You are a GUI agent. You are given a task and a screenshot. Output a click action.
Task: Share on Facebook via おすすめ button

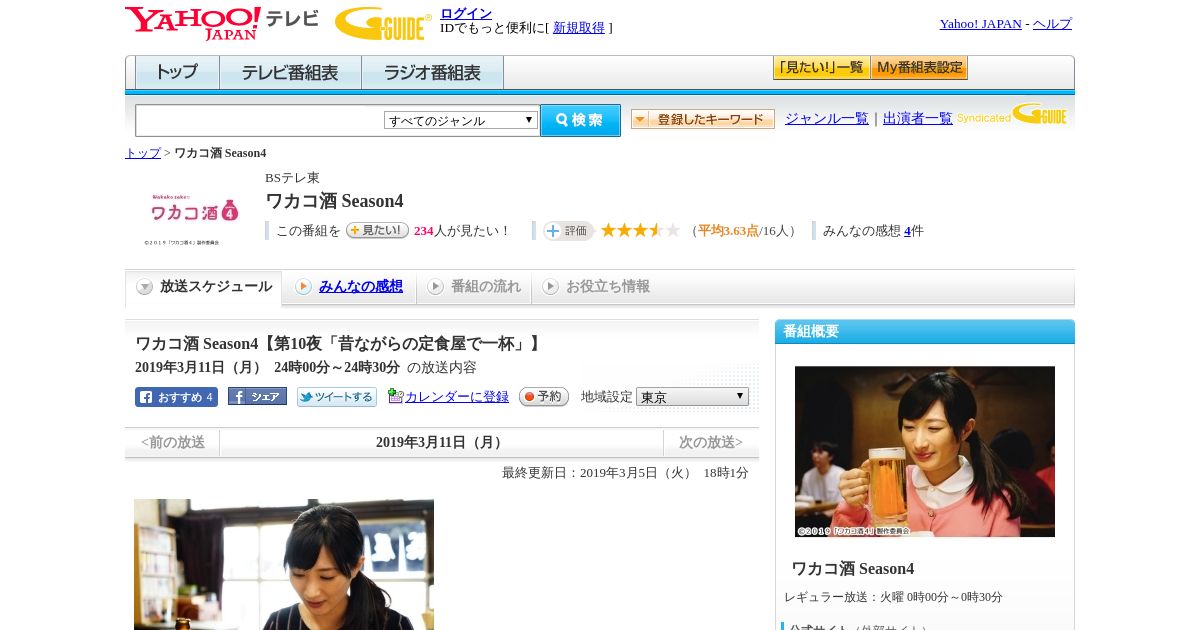(176, 397)
